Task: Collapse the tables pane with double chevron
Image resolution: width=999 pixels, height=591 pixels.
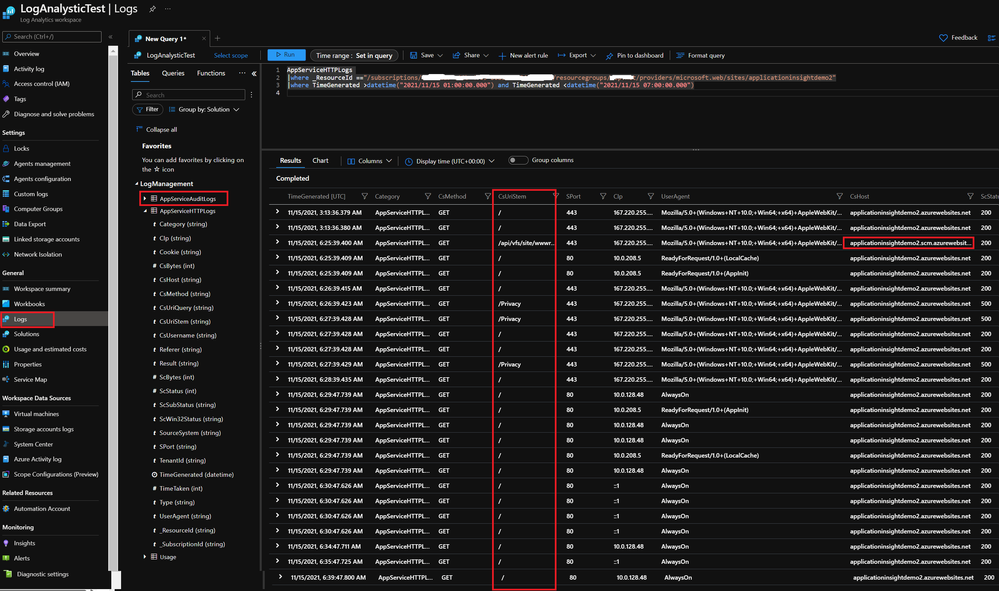Action: click(254, 73)
